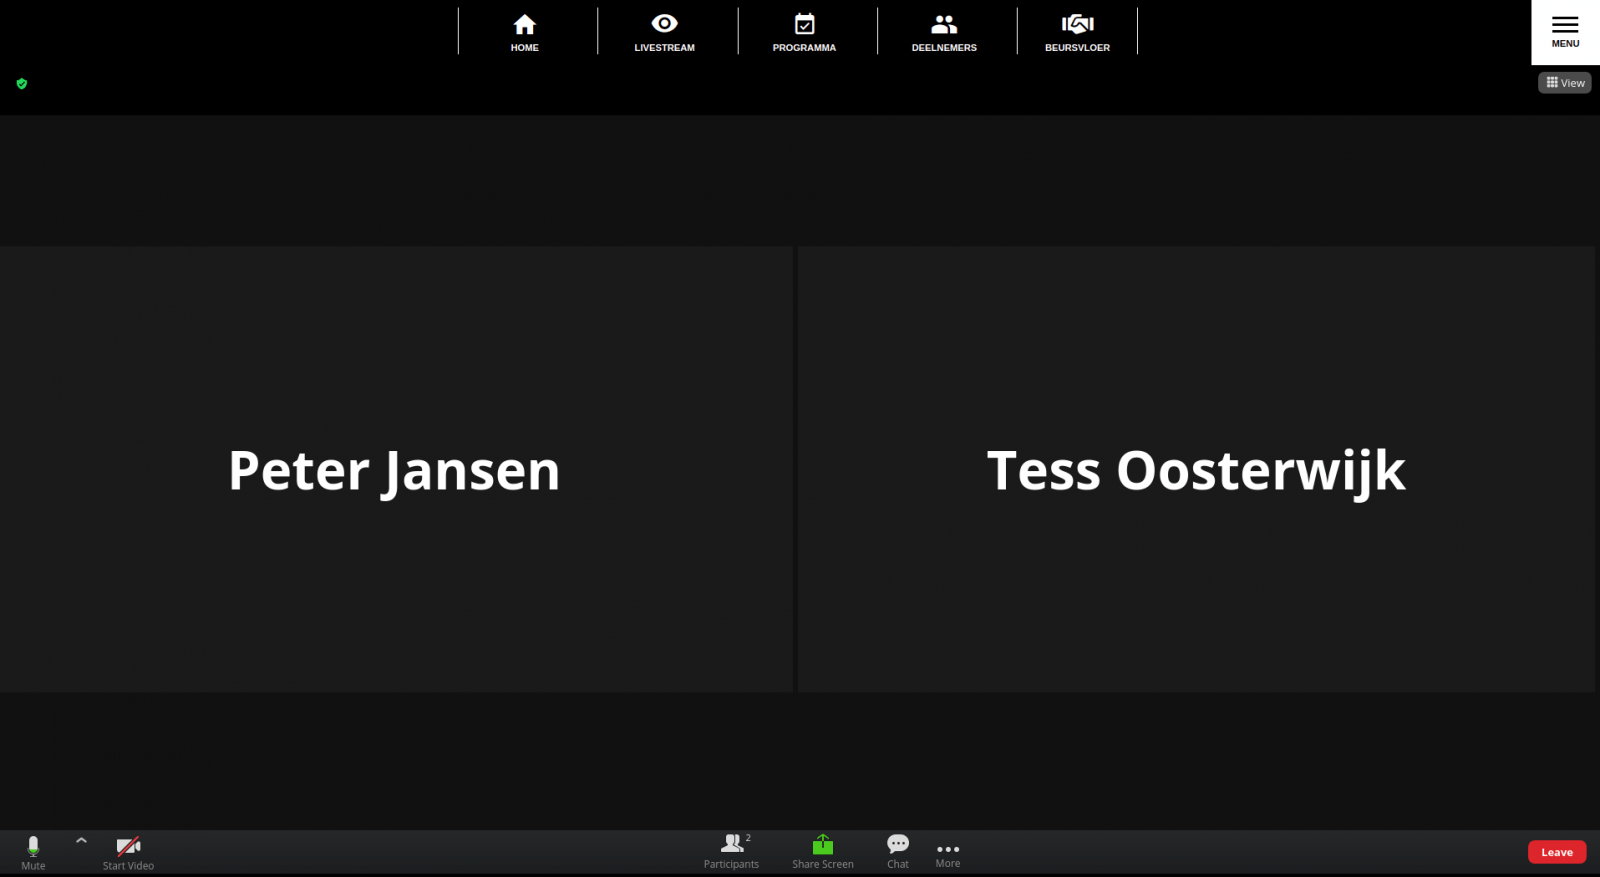
Task: Click the green security shield icon
Action: point(22,84)
